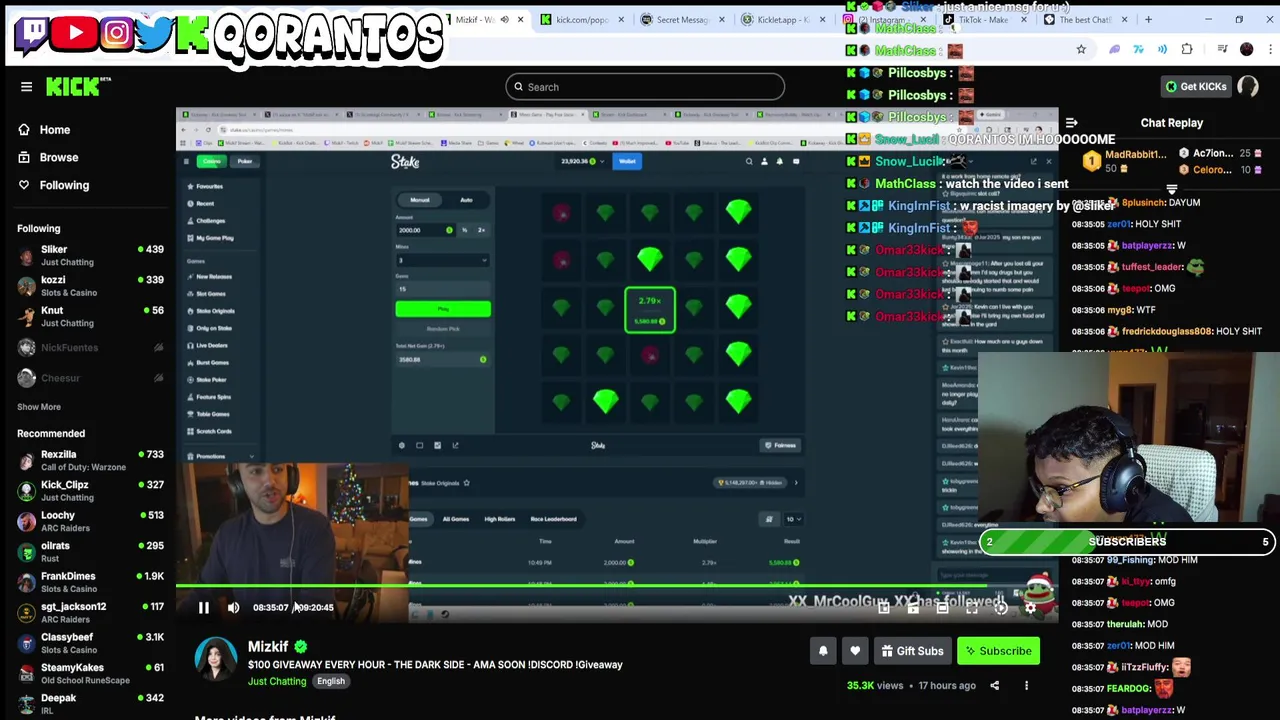Click the green Stake bet button in video
This screenshot has width=1280, height=720.
pos(443,309)
